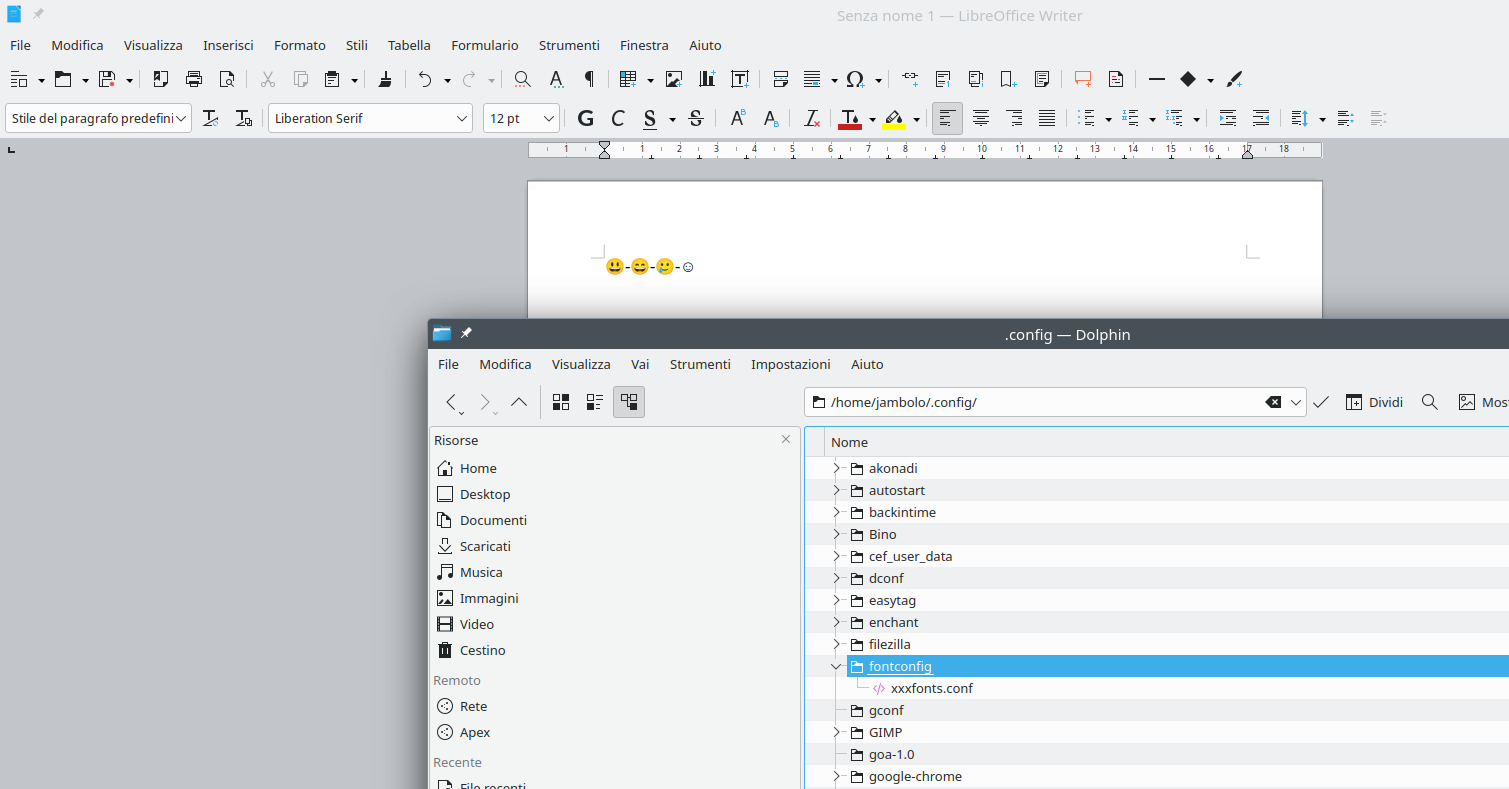Open the font highlighting color picker arrow
This screenshot has height=789, width=1509.
coord(915,118)
